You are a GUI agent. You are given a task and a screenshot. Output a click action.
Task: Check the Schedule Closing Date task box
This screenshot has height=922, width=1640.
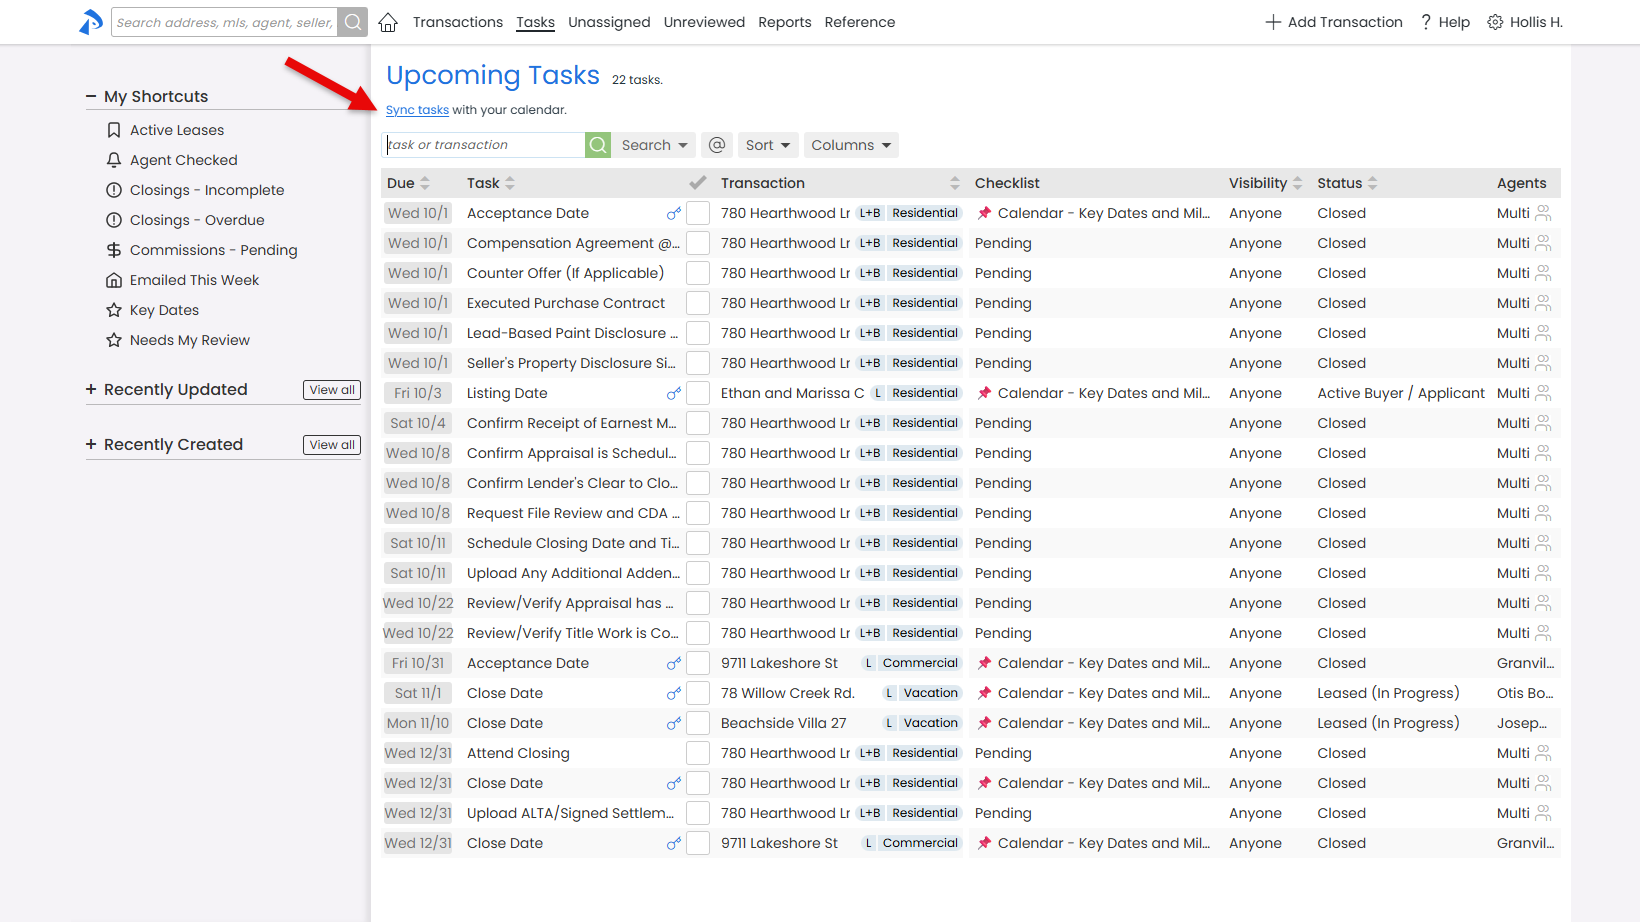point(698,543)
